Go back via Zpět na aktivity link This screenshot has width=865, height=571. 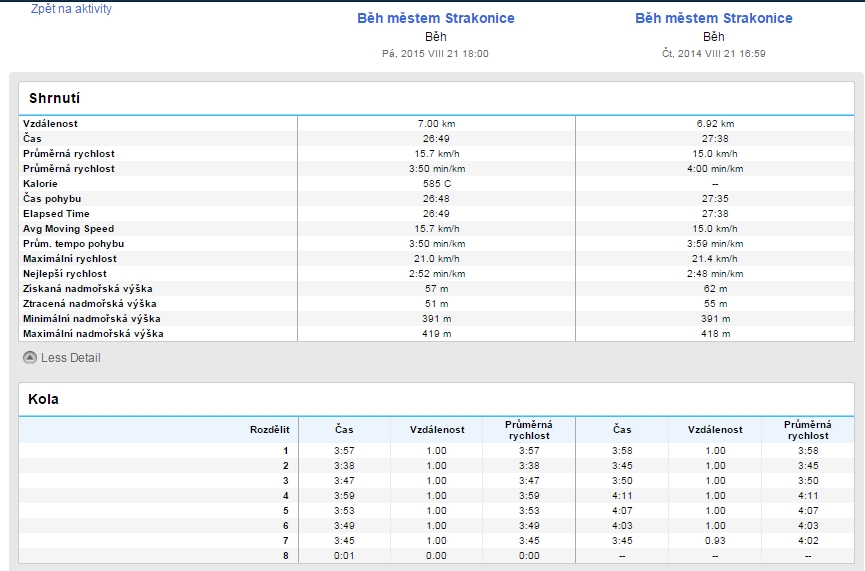point(71,9)
